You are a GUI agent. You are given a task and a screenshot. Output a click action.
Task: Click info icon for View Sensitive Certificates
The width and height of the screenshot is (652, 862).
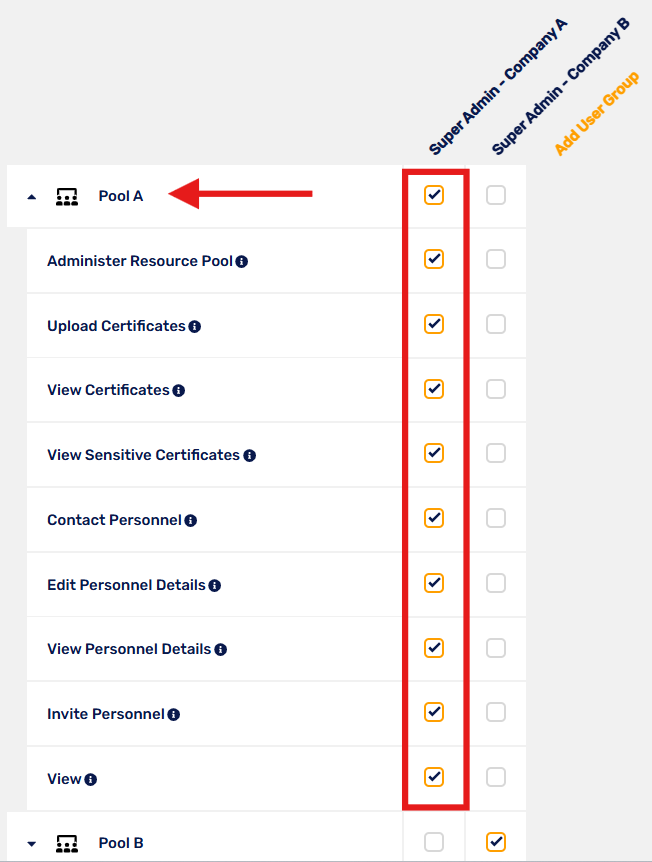click(250, 456)
